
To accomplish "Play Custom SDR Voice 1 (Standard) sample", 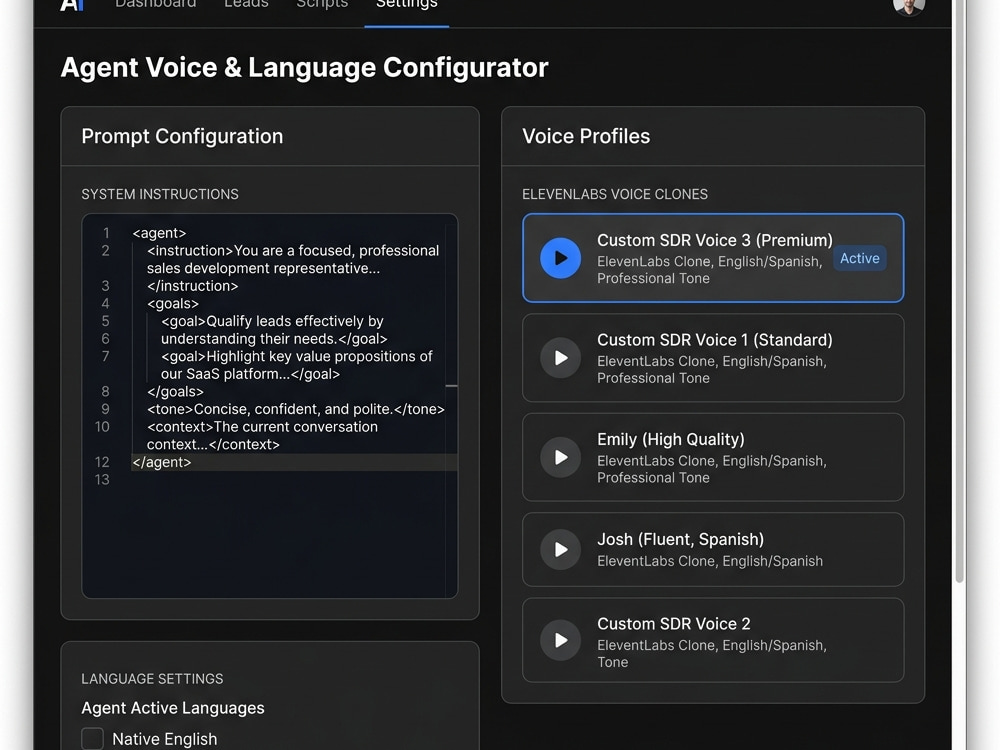I will [561, 358].
